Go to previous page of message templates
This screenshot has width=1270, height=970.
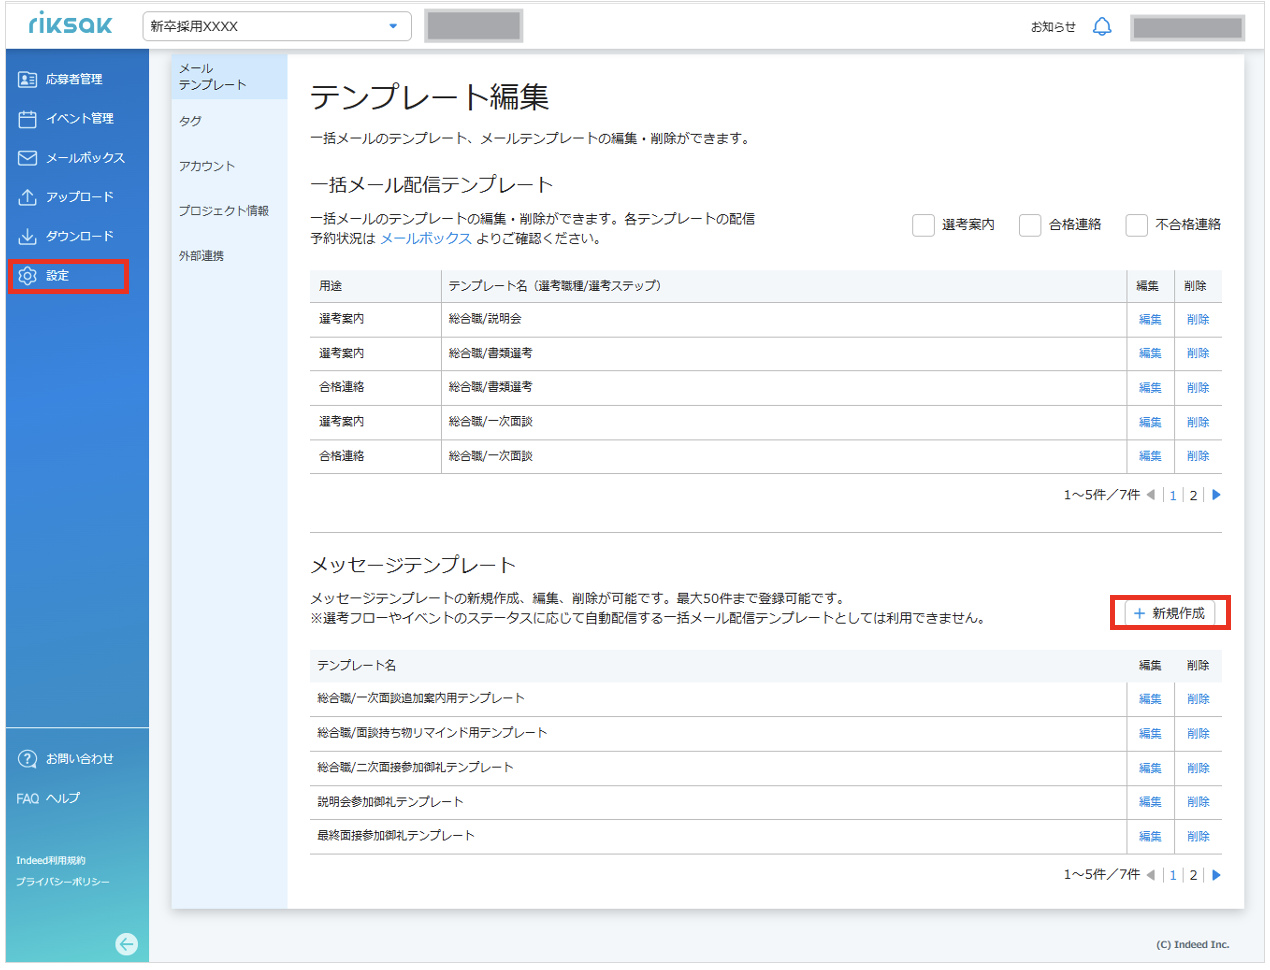1150,875
